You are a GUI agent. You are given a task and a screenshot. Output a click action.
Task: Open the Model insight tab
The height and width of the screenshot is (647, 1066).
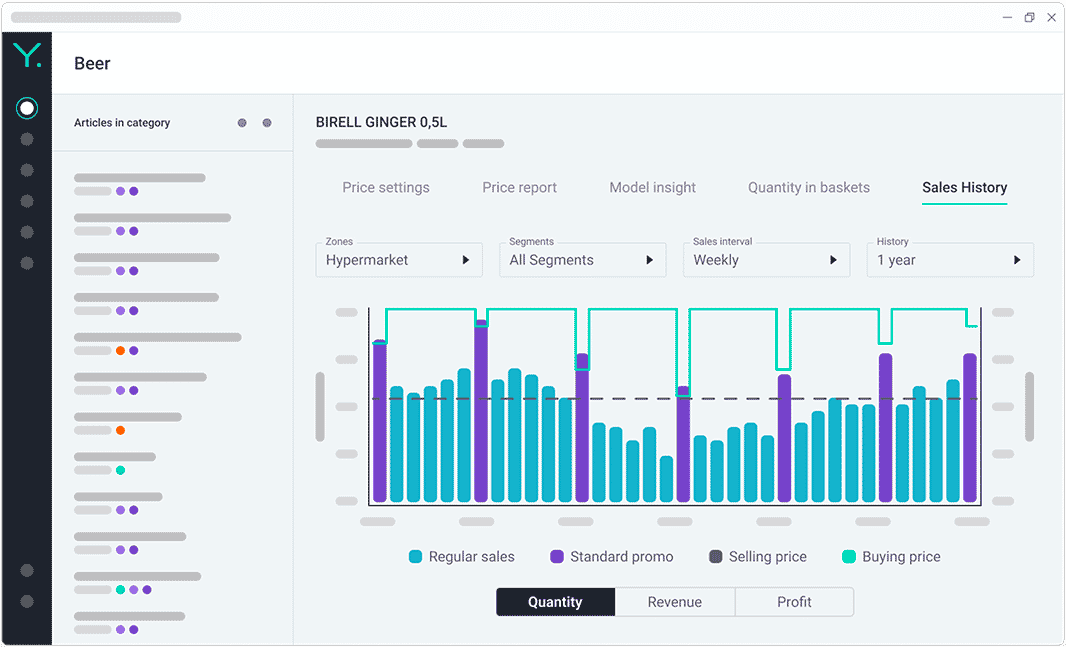tap(653, 188)
